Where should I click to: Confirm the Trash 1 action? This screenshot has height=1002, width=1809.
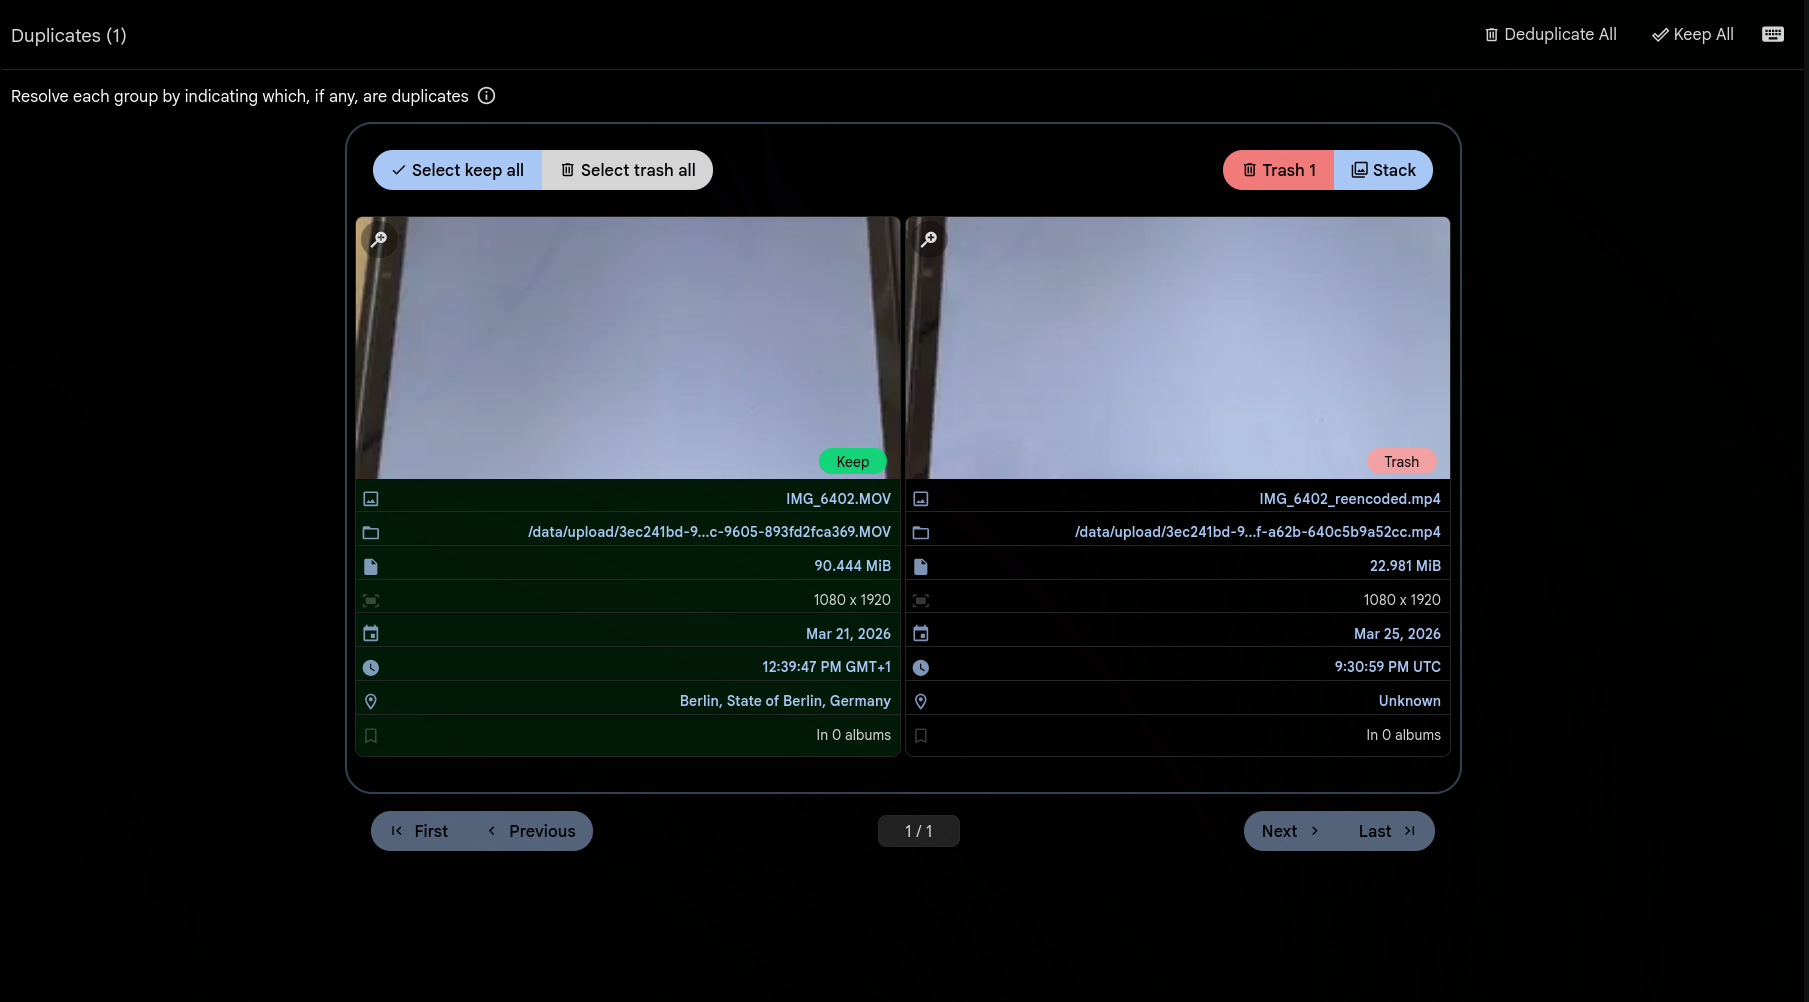[x=1278, y=169]
